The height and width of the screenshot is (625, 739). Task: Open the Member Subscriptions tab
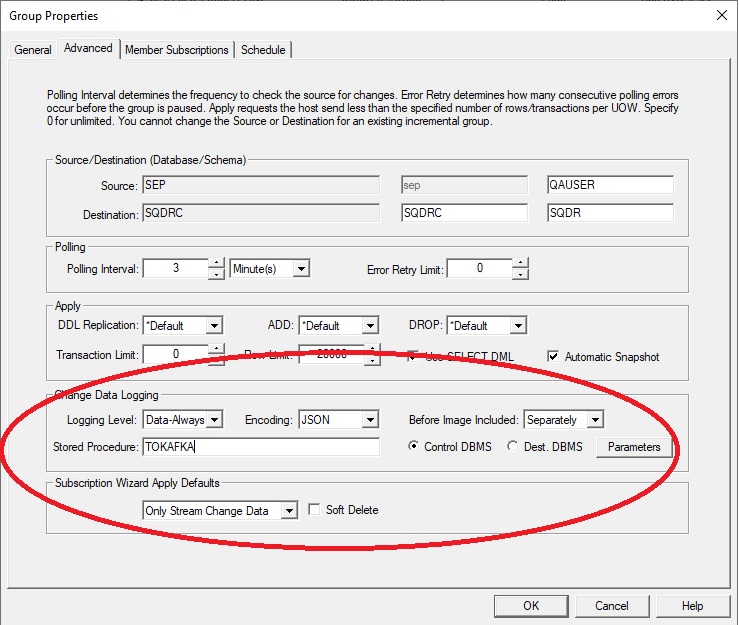[176, 50]
